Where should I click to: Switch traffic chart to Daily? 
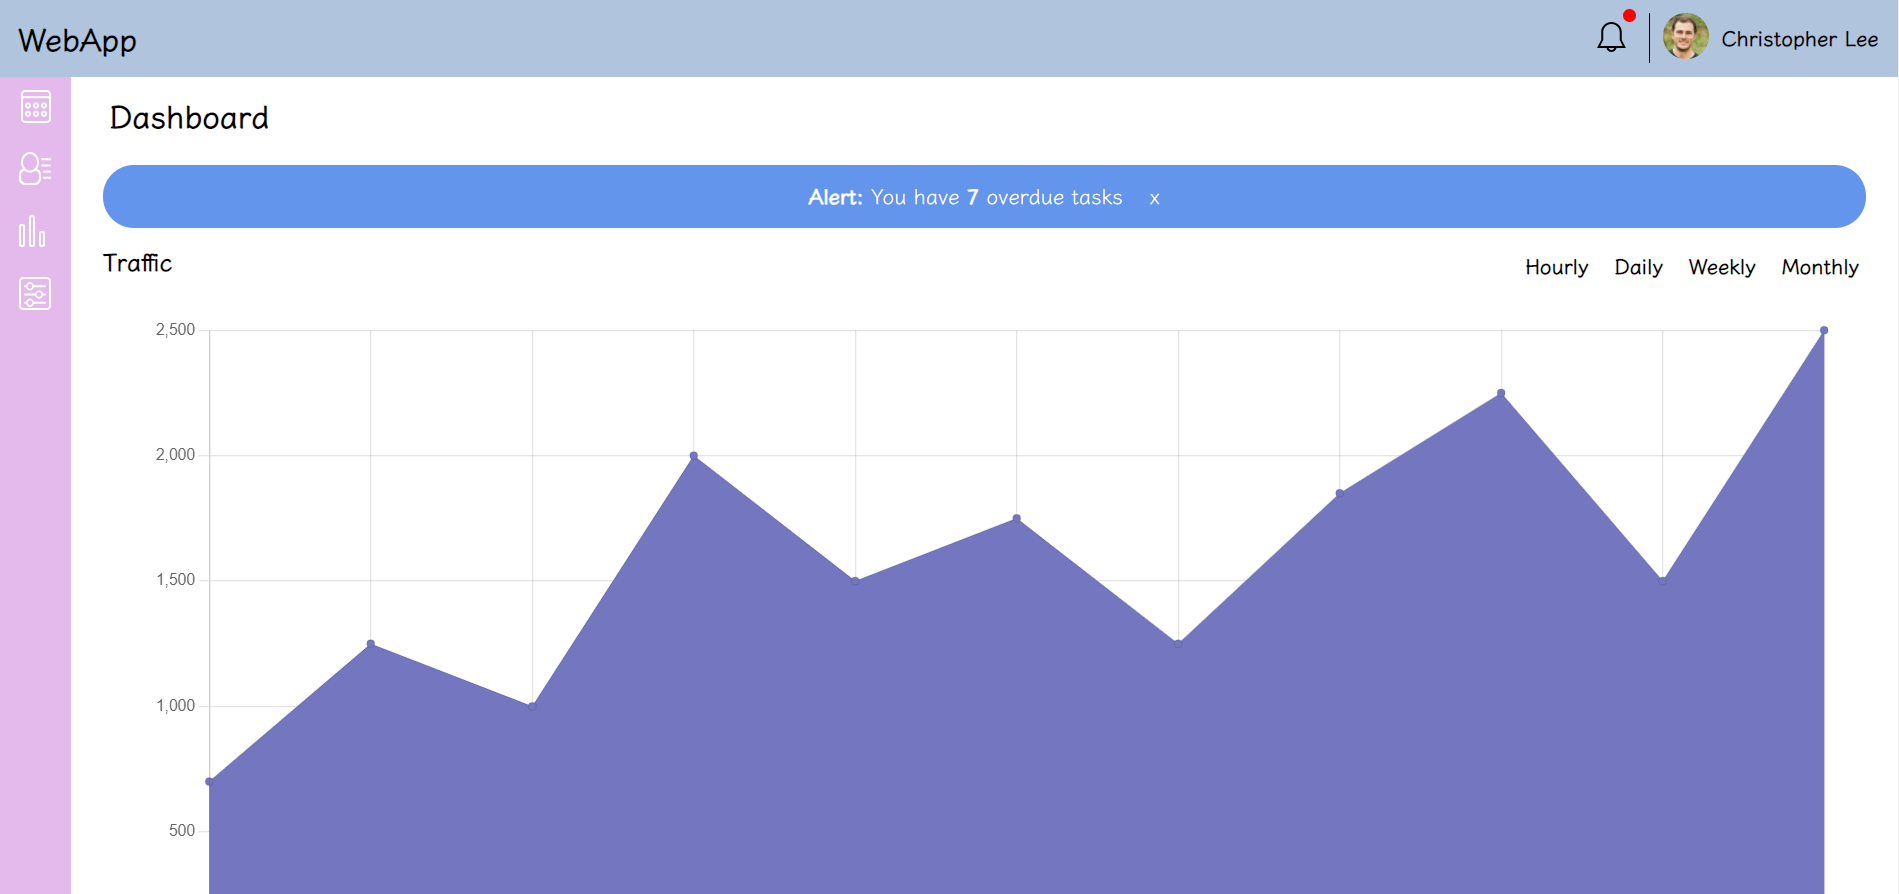click(1638, 267)
